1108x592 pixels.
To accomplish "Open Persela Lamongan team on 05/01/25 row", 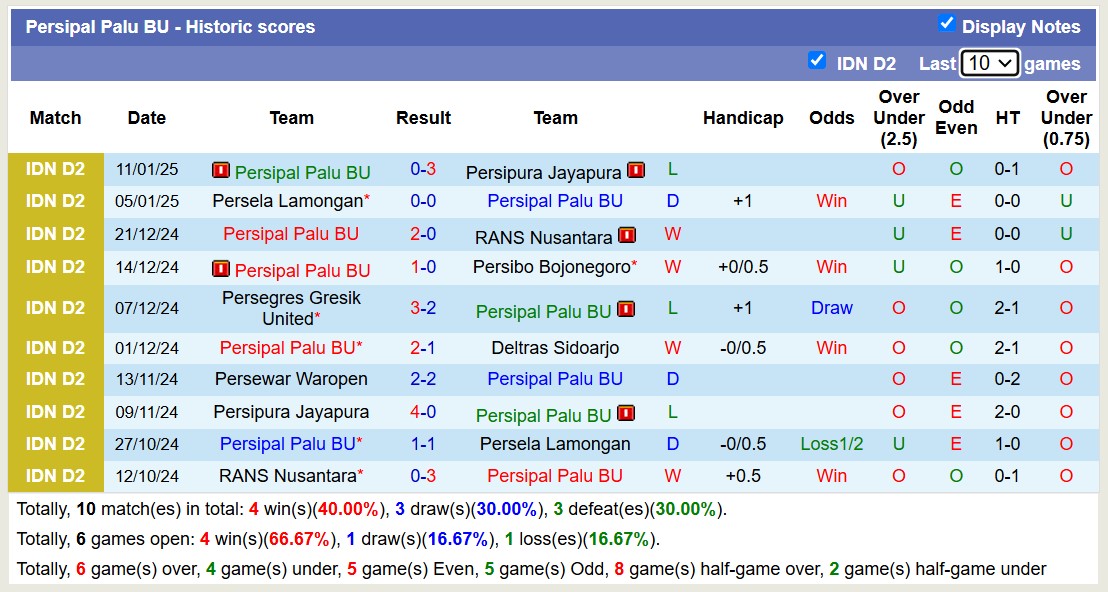I will pyautogui.click(x=287, y=201).
